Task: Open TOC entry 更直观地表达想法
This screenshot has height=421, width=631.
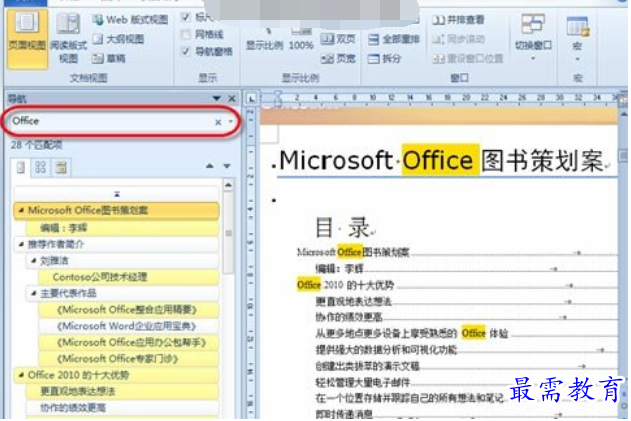Action: pos(353,301)
